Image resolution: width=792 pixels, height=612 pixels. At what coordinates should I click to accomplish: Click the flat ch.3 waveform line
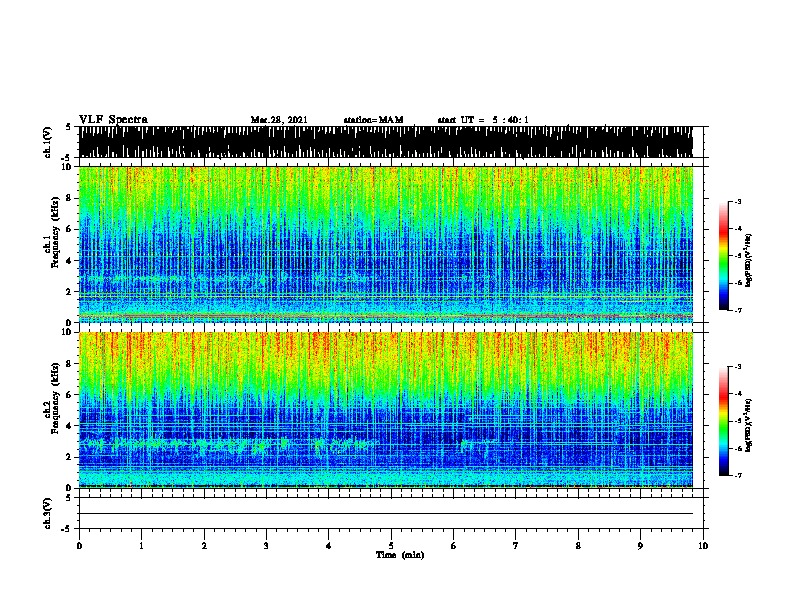point(386,514)
